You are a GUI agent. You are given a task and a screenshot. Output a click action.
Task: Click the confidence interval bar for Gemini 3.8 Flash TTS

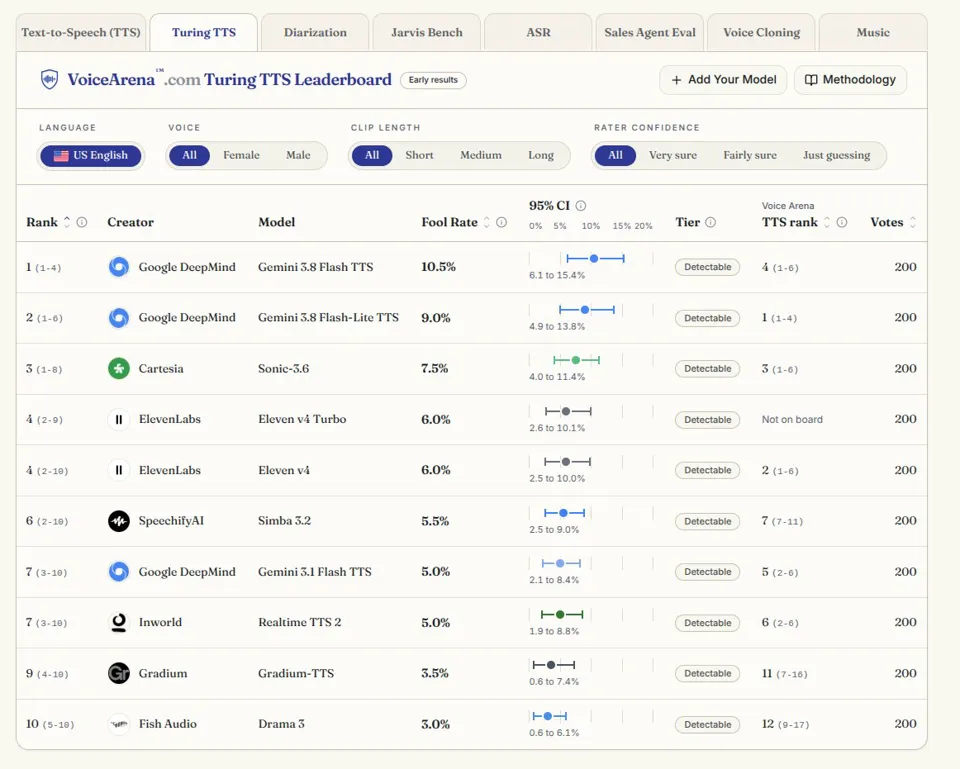(x=595, y=259)
